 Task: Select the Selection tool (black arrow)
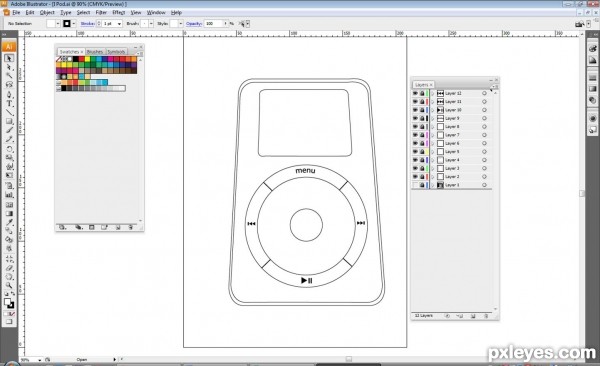(x=9, y=58)
